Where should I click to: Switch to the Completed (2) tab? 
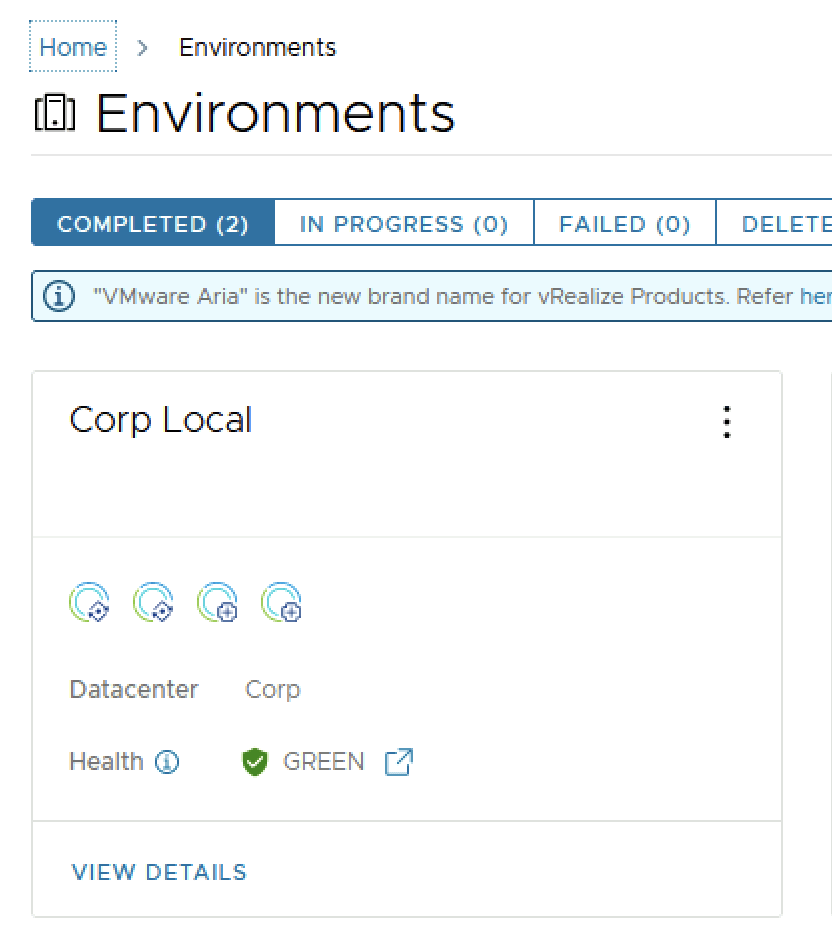[152, 224]
